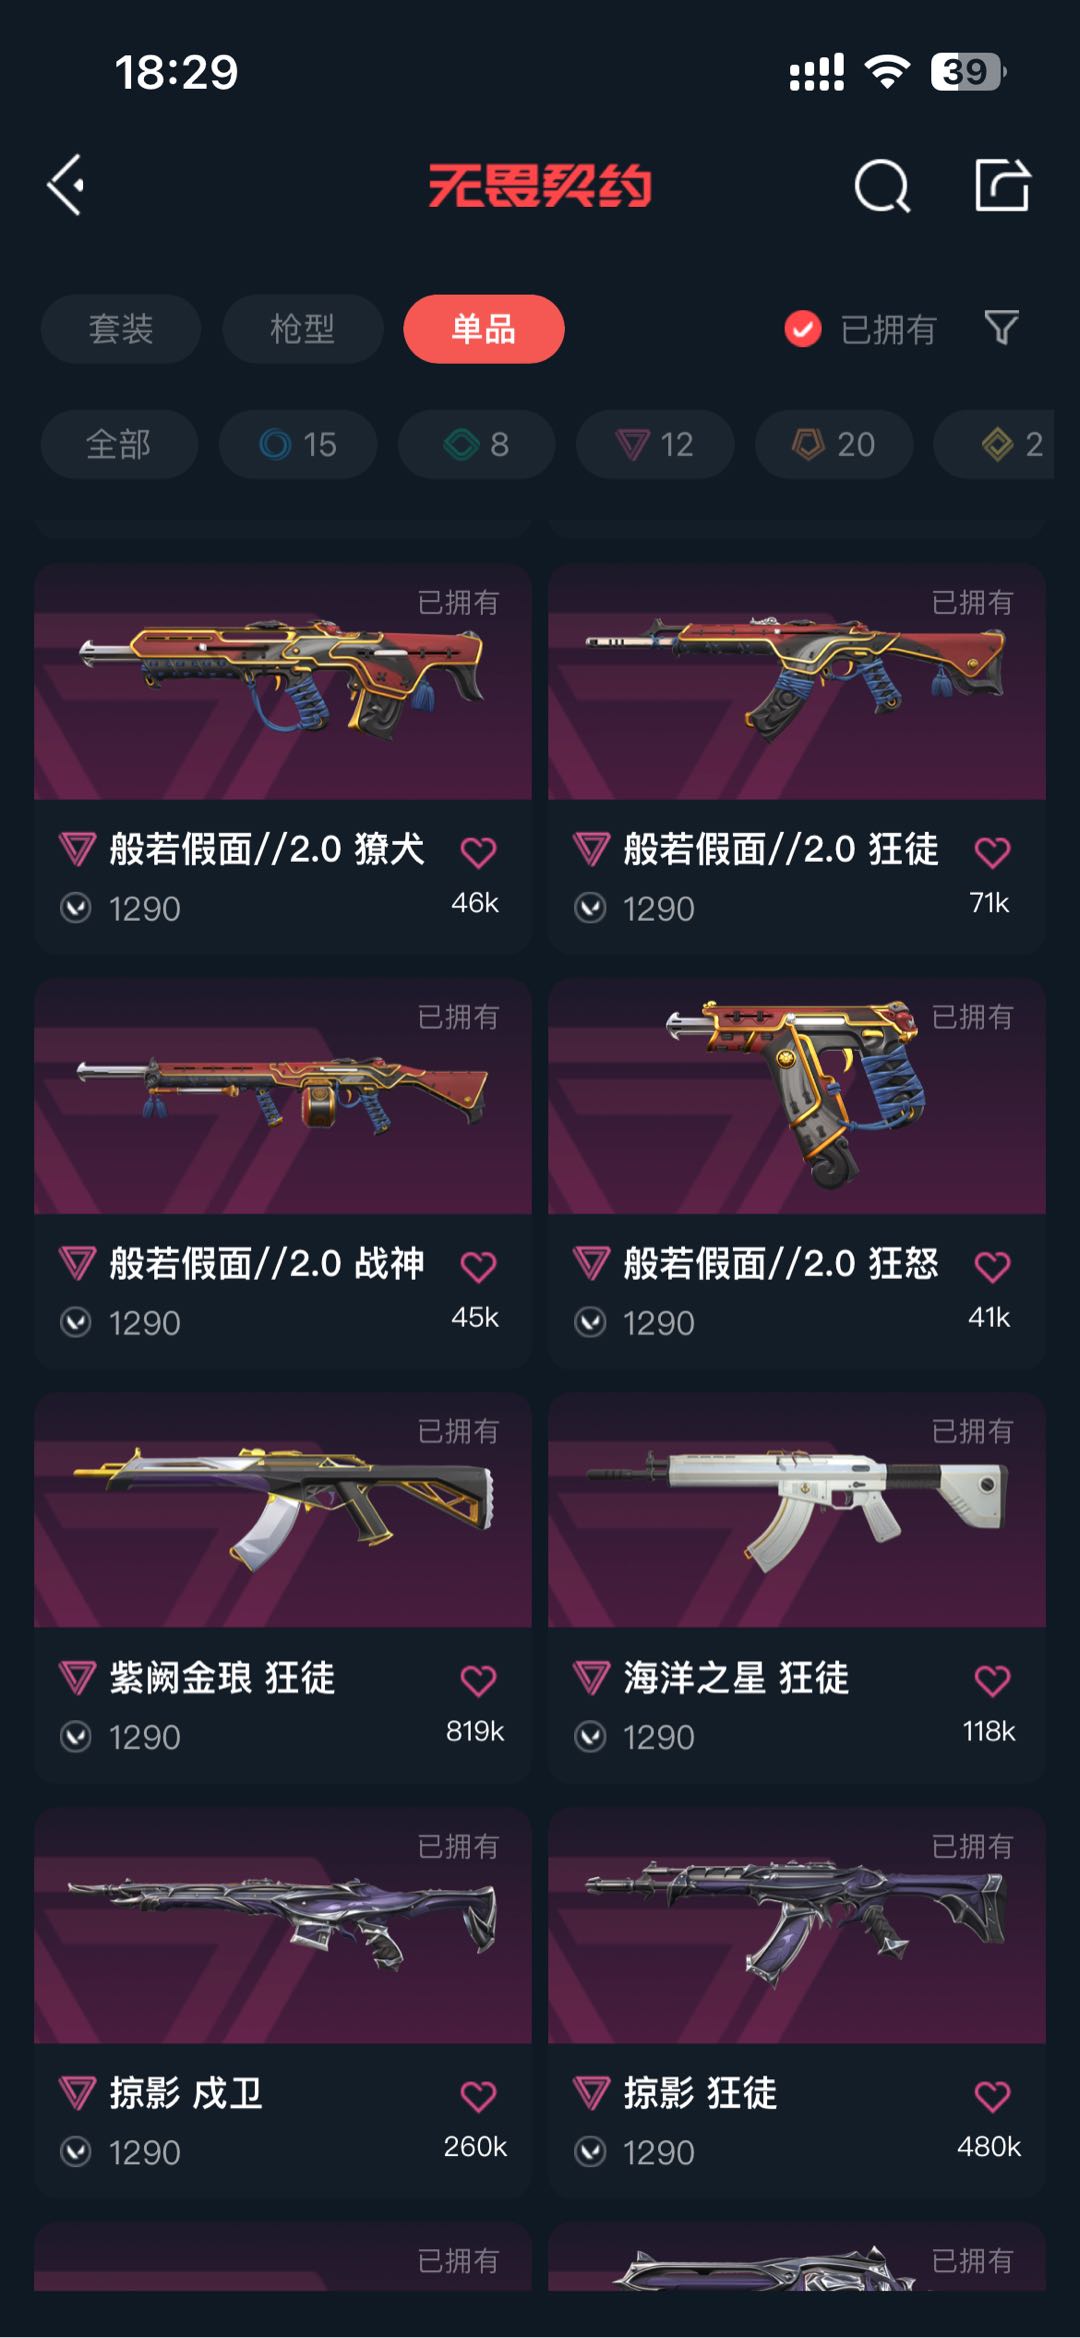Screen dimensions: 1080x2338
Task: Like 般若假面//2.0 狂怒 via heart icon
Action: pyautogui.click(x=992, y=1266)
